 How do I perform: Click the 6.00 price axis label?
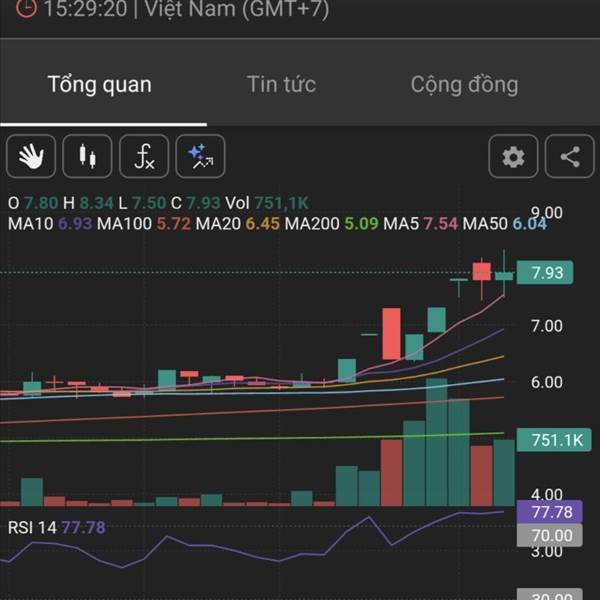(547, 382)
